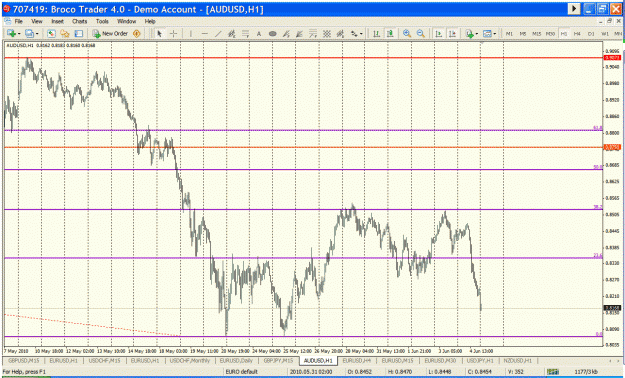Toggle Chart Shift from right border
625x378 pixels.
[452, 34]
